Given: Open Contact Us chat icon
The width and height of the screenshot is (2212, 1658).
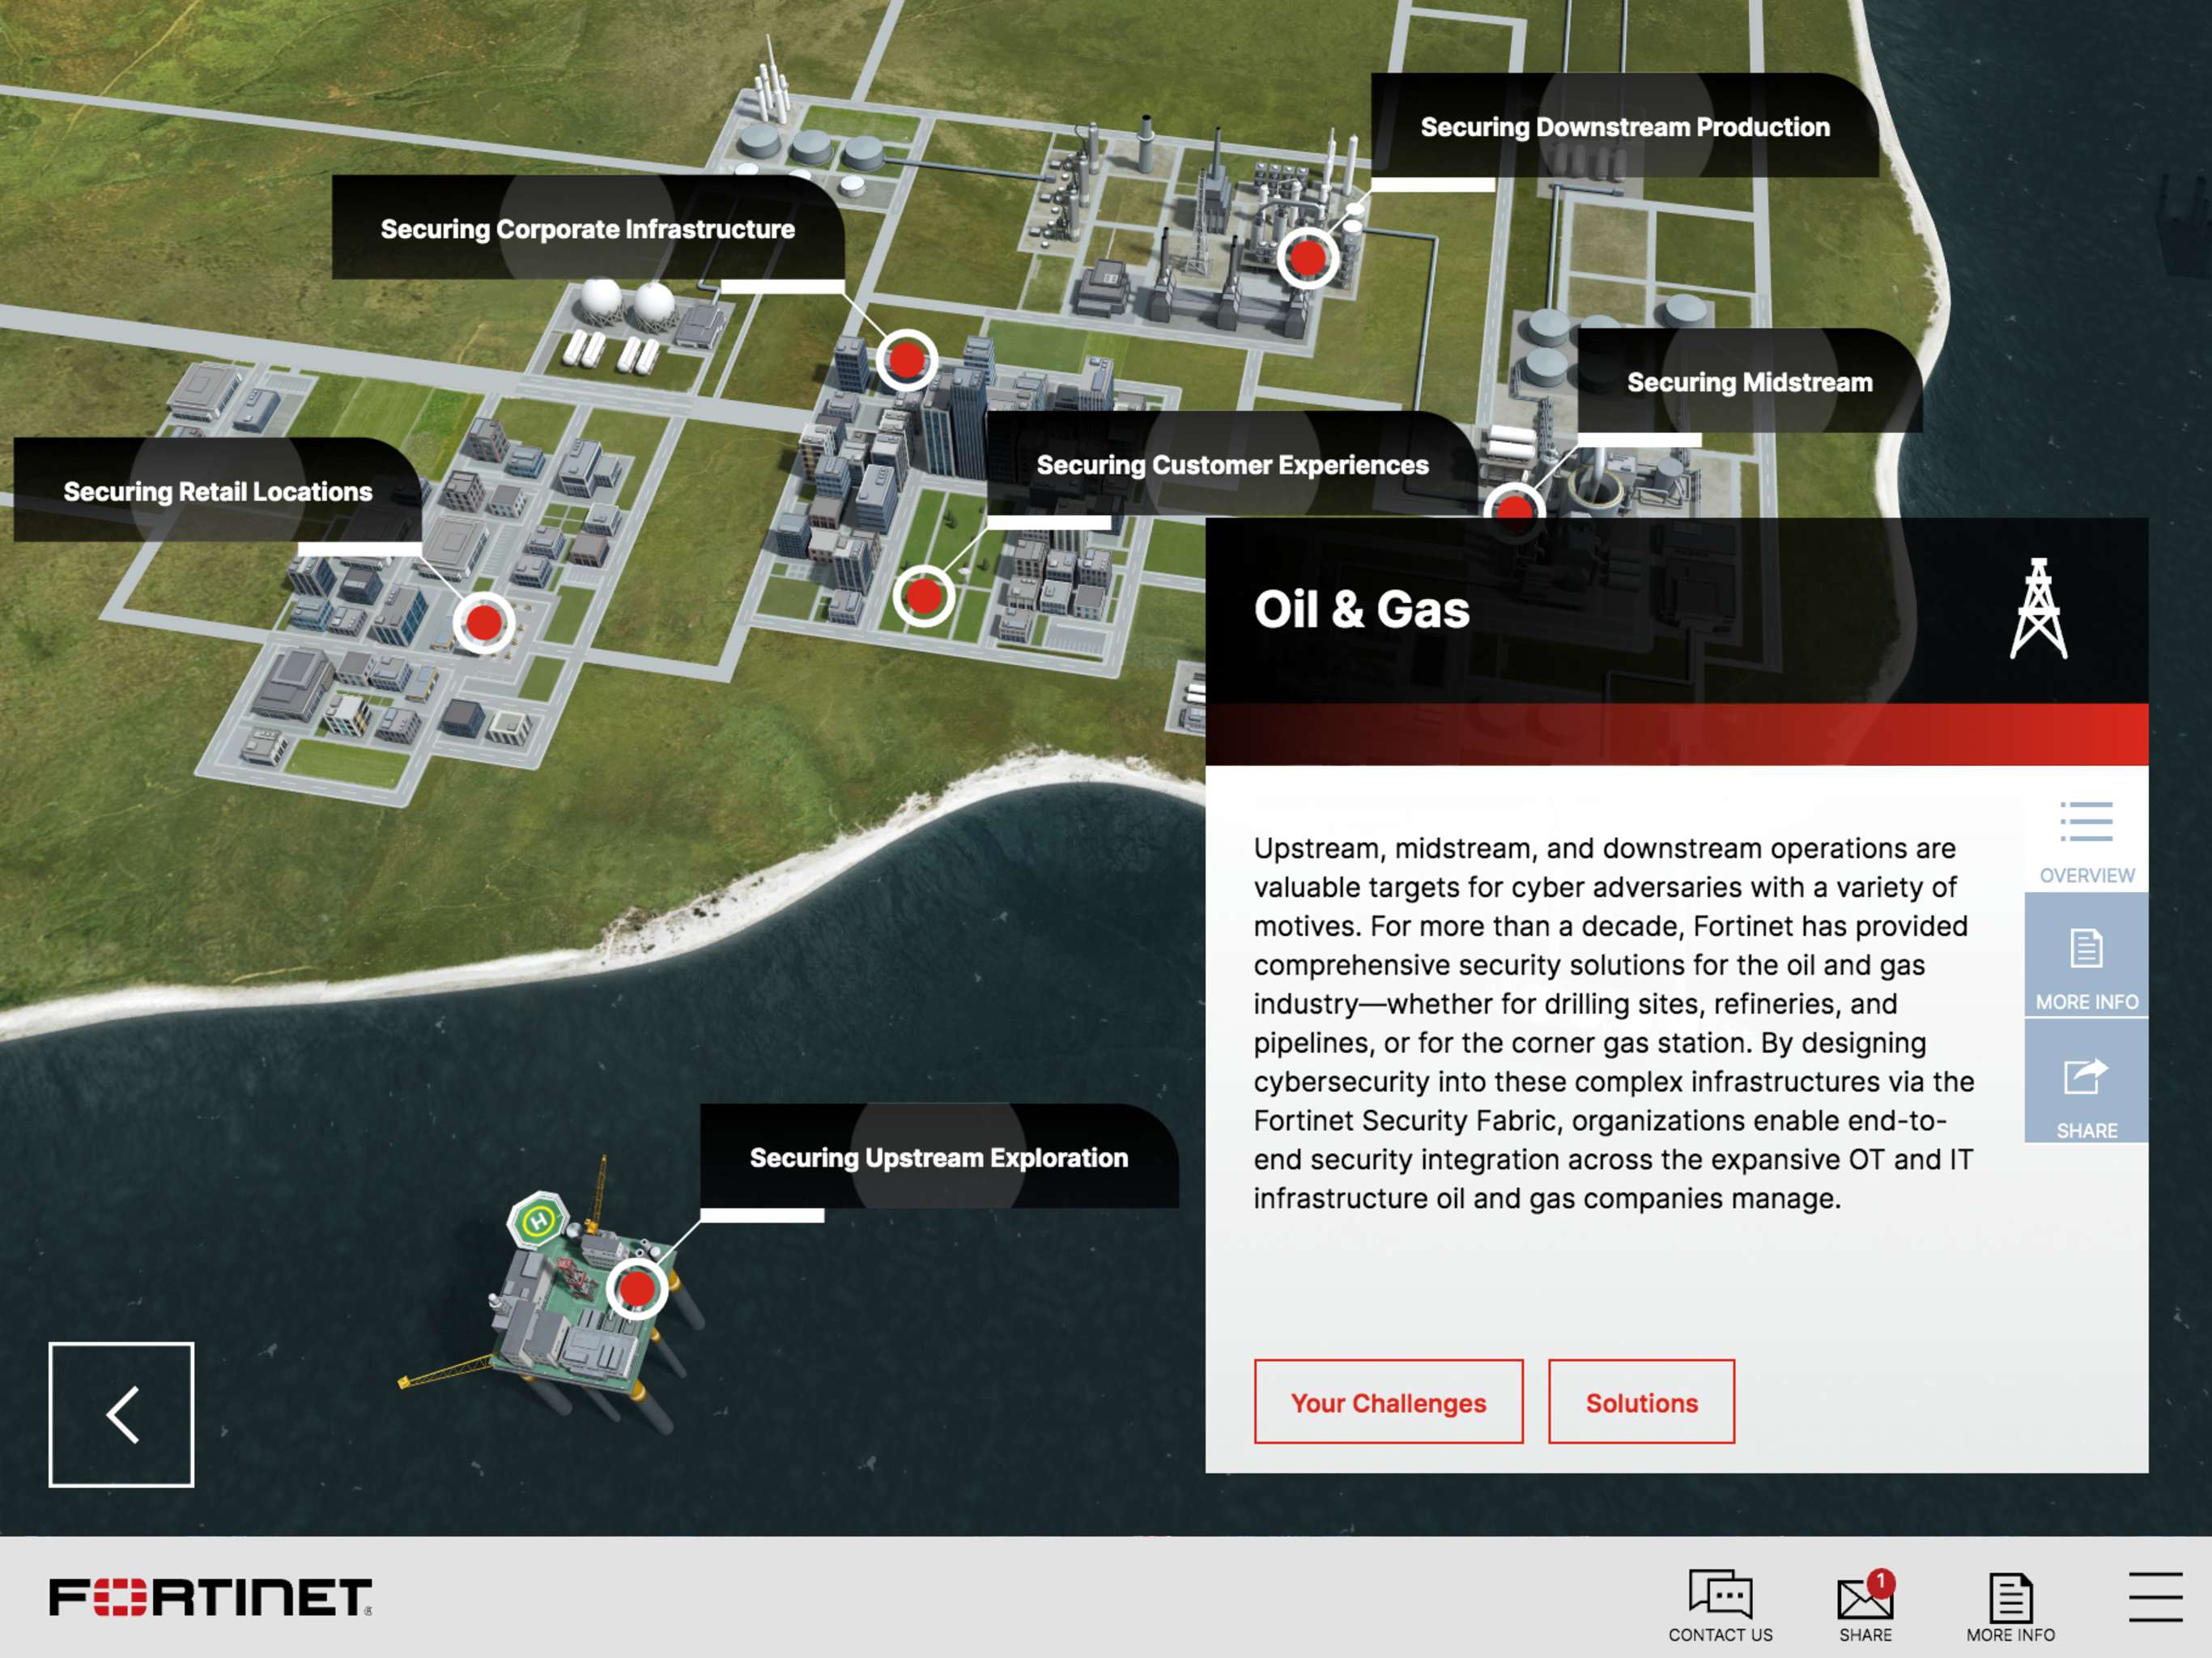Looking at the screenshot, I should (x=1720, y=1606).
